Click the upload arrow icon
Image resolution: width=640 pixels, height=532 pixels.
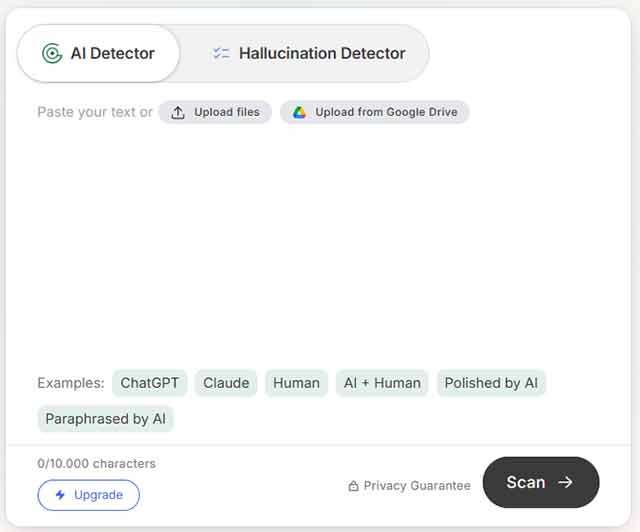tap(178, 112)
